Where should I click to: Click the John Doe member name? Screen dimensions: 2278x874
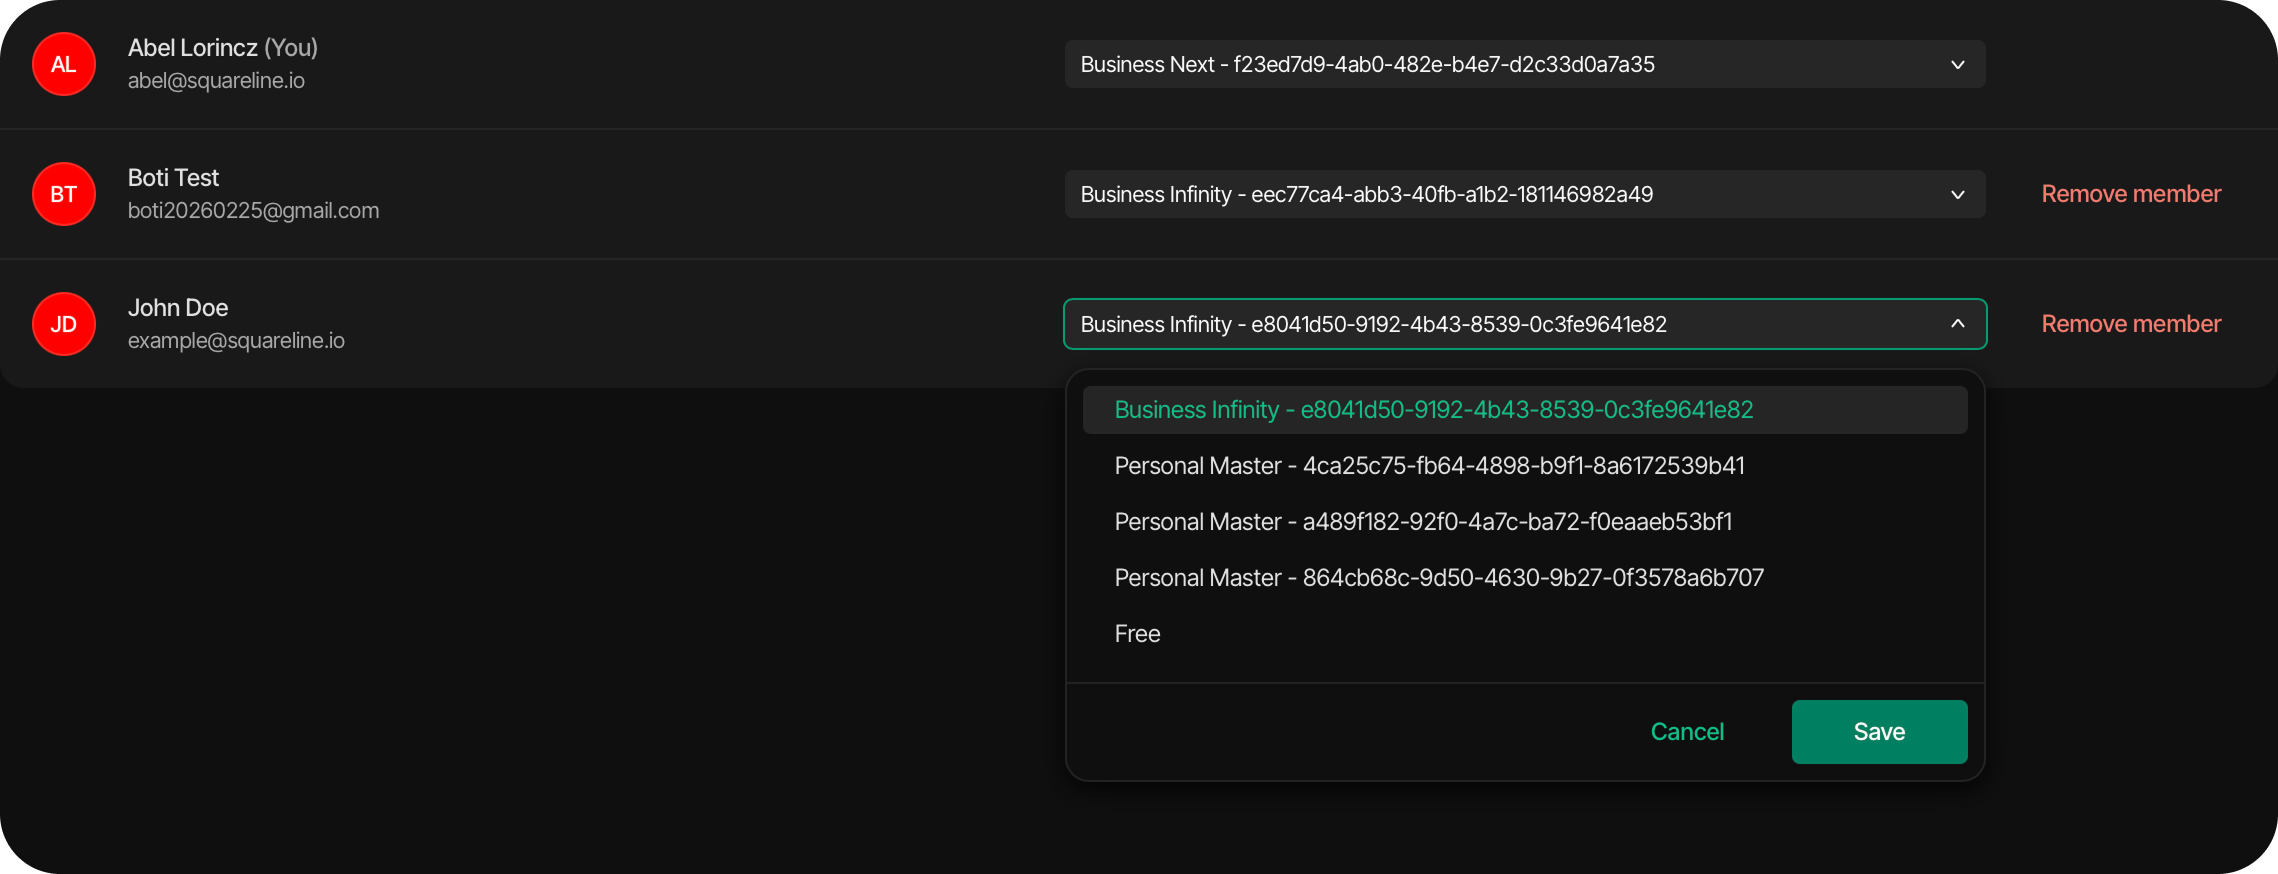(x=178, y=308)
